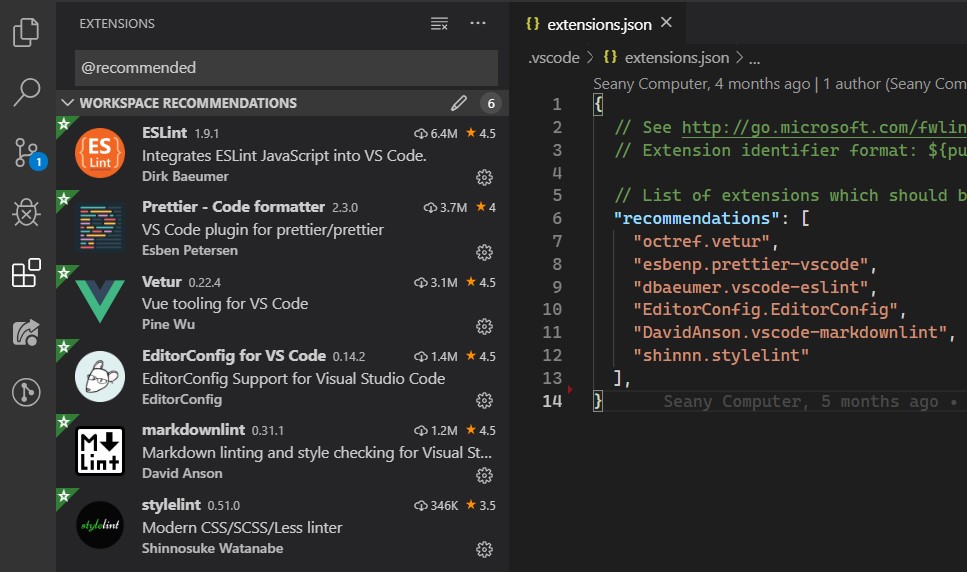Open the gear menu for ESLint extension
Image resolution: width=967 pixels, height=572 pixels.
click(x=484, y=178)
